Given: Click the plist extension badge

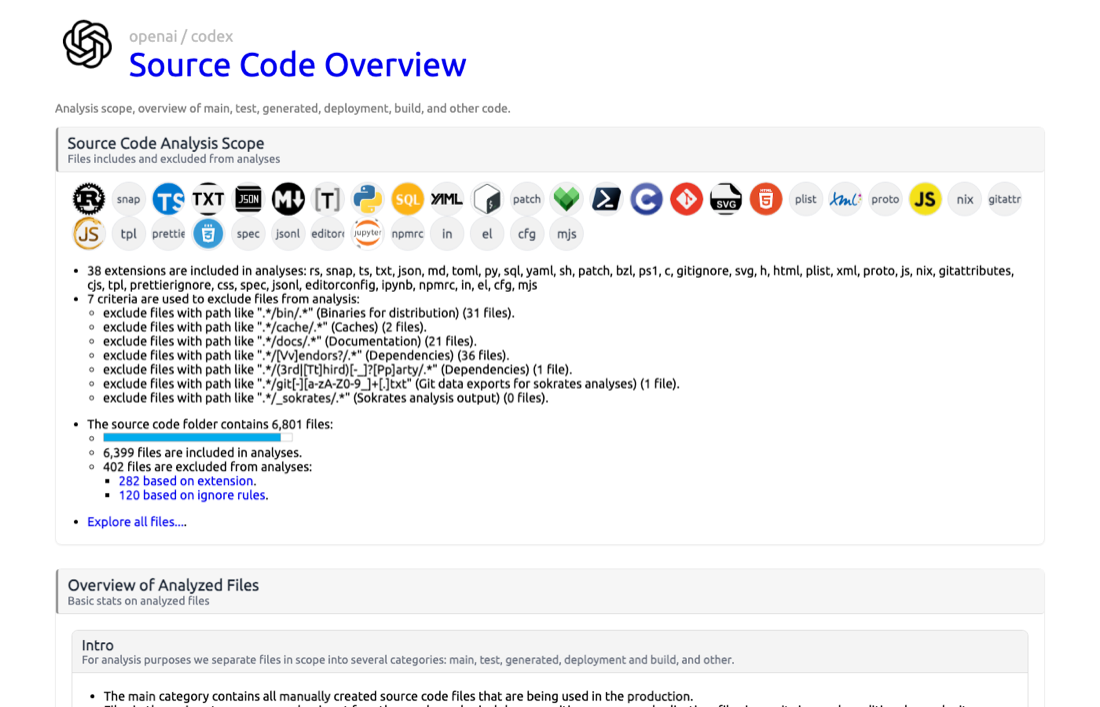Looking at the screenshot, I should (805, 199).
